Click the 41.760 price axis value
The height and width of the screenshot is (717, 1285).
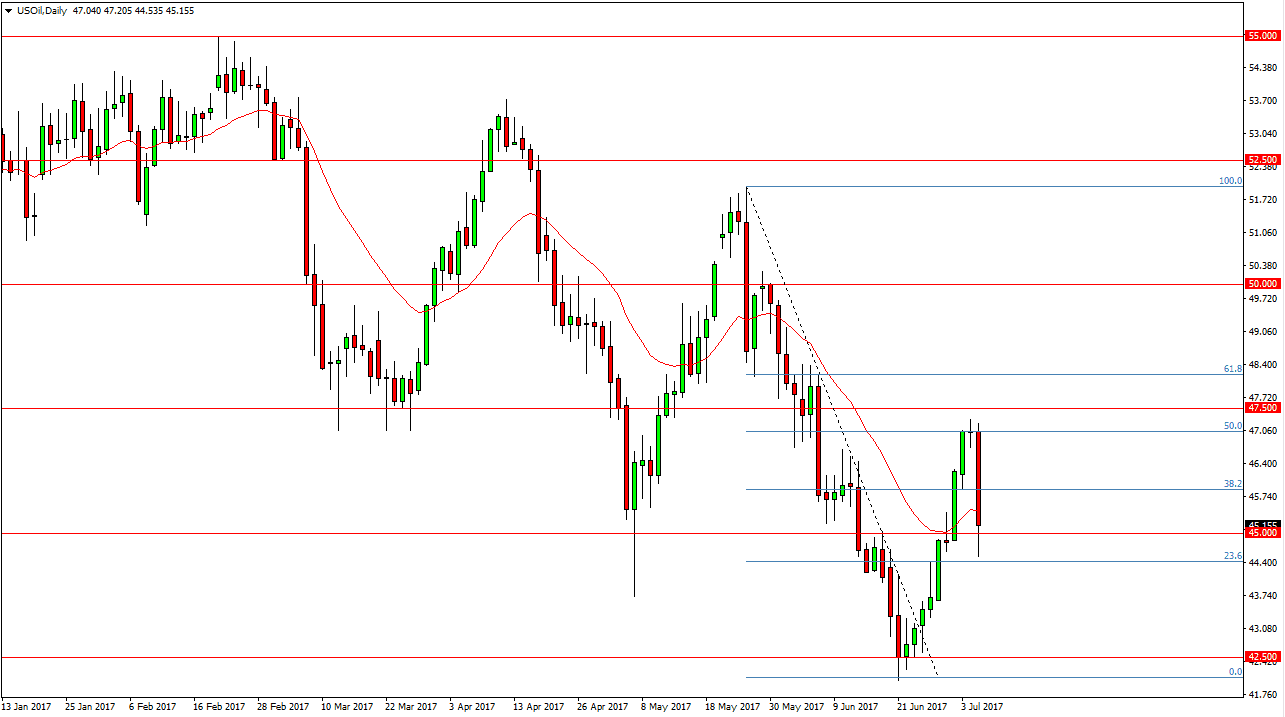coord(1265,695)
